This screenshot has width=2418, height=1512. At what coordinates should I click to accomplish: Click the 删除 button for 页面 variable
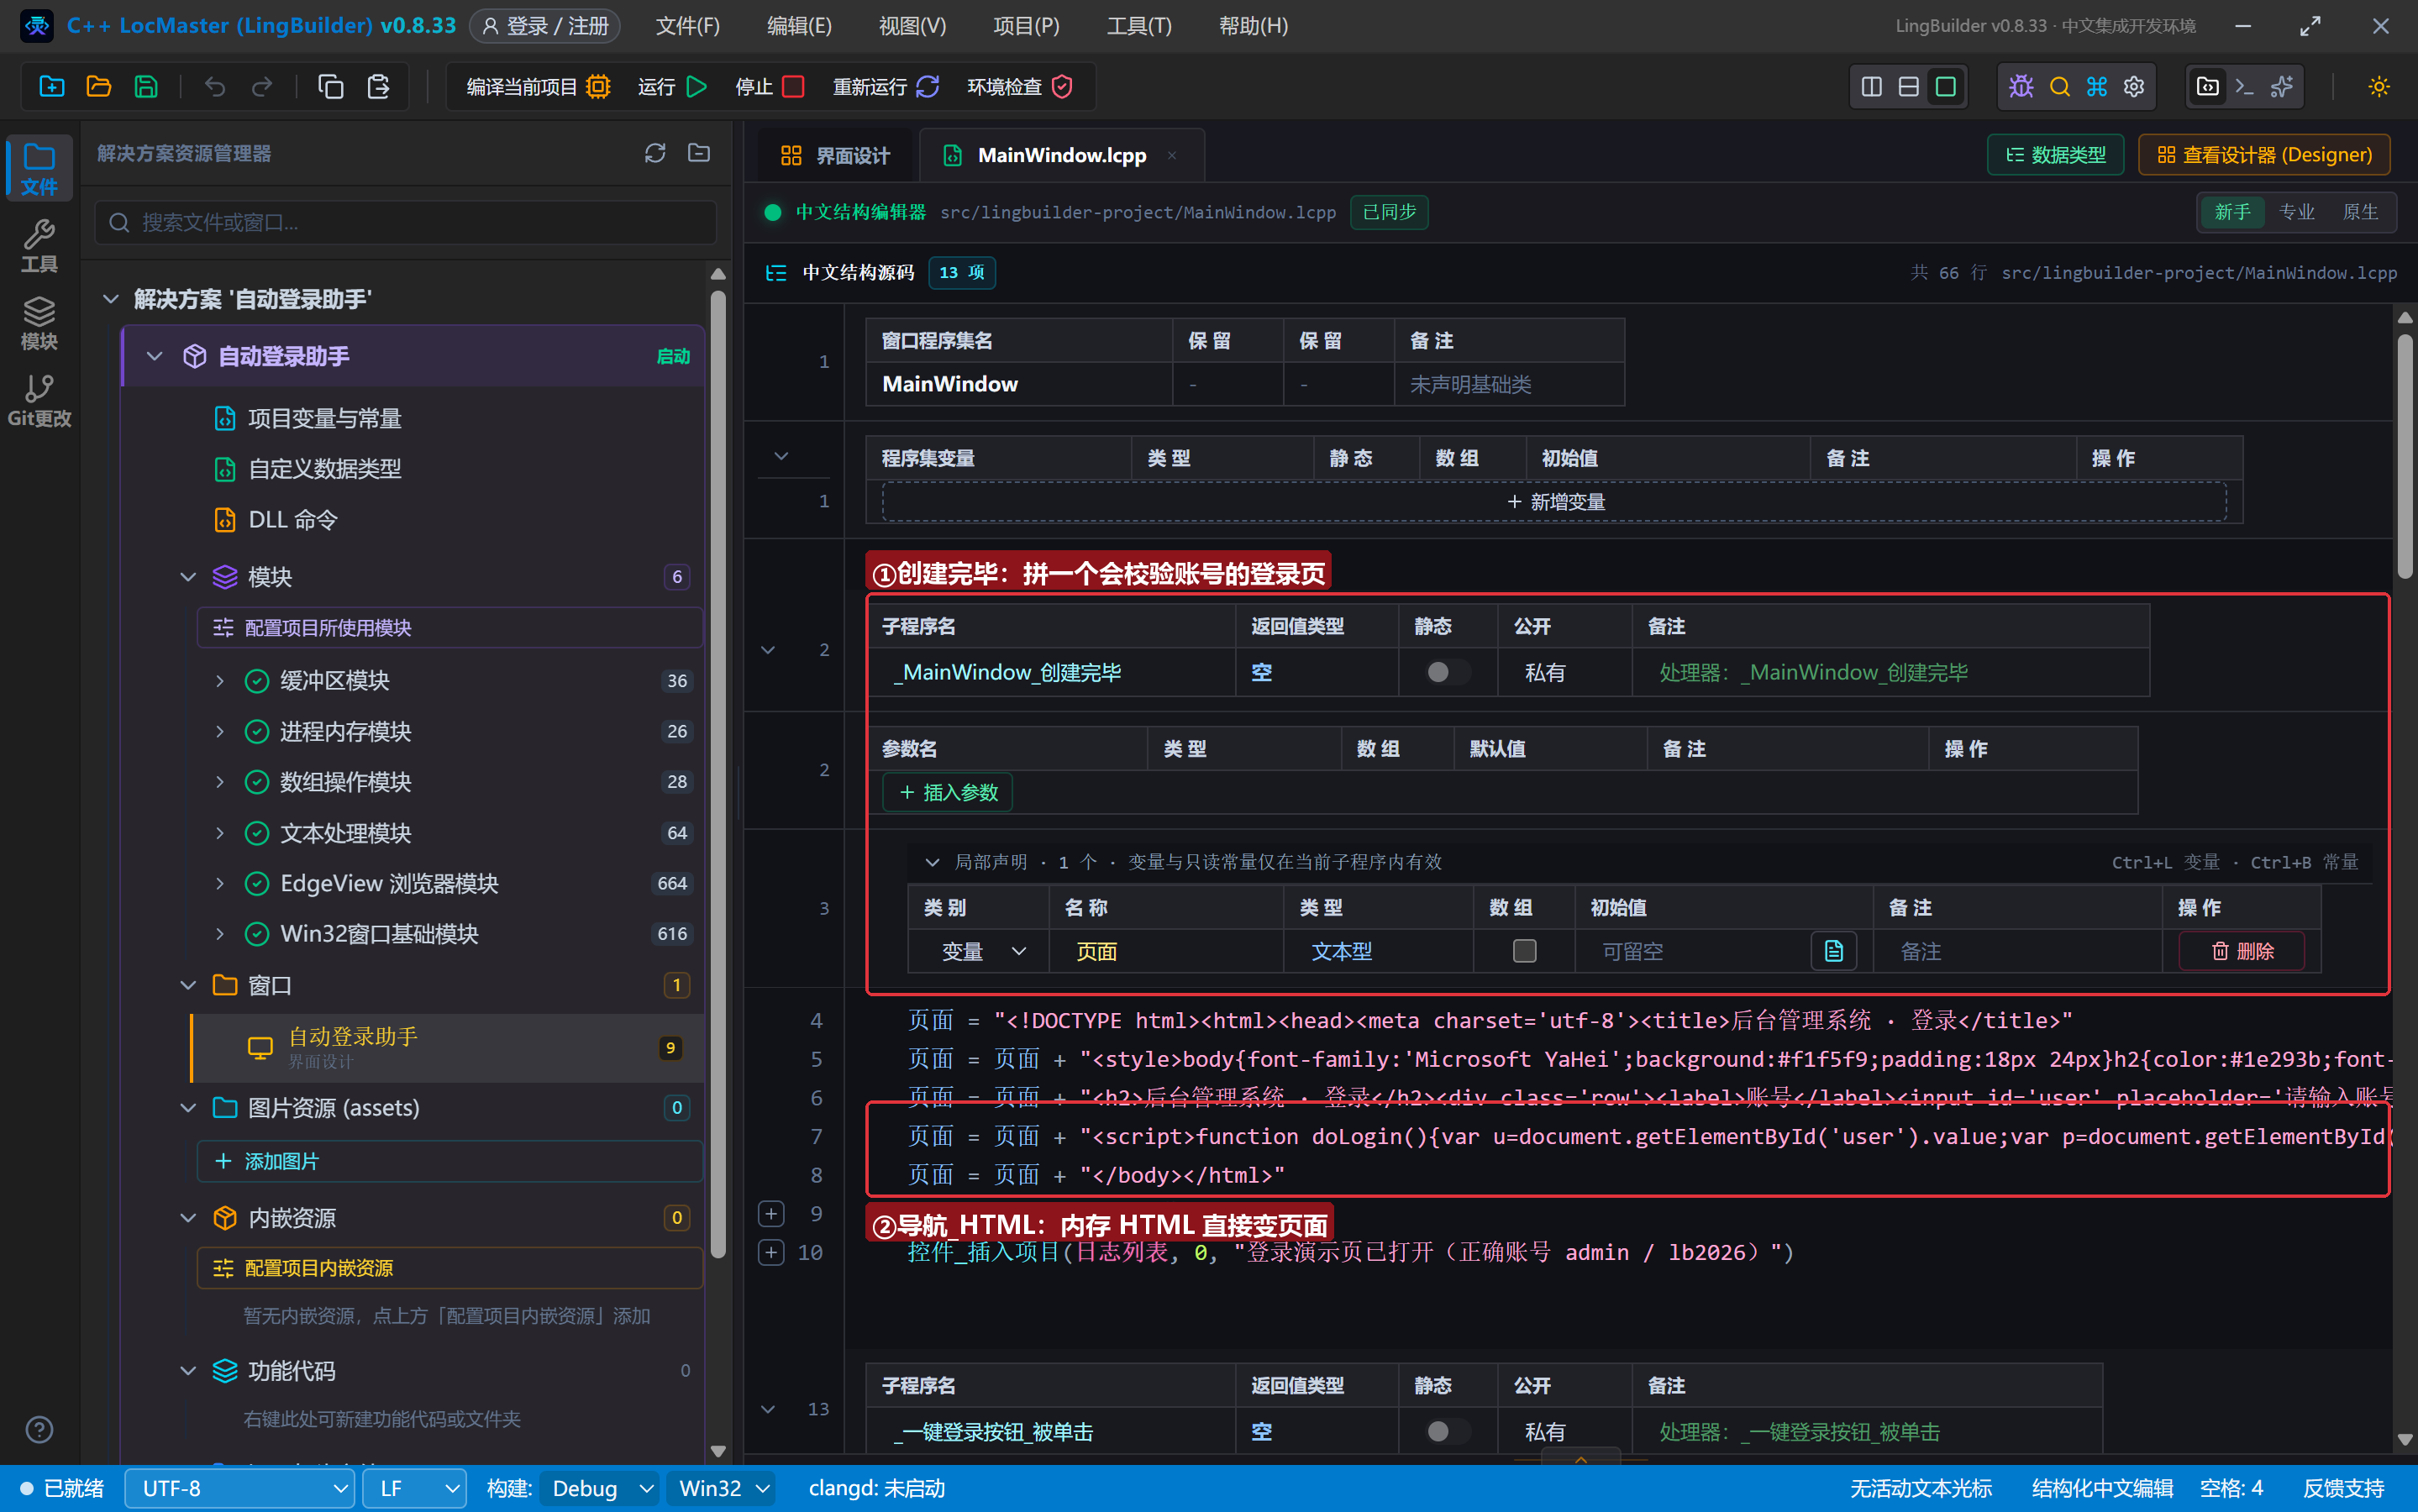coord(2242,951)
